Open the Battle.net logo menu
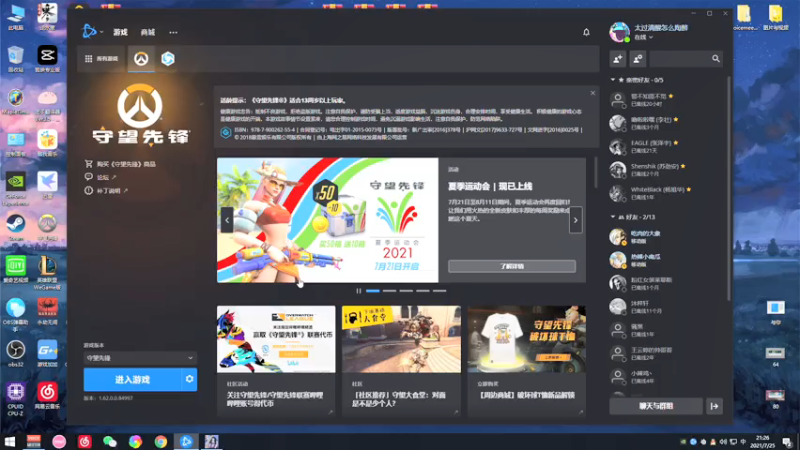800x450 pixels. (x=92, y=32)
